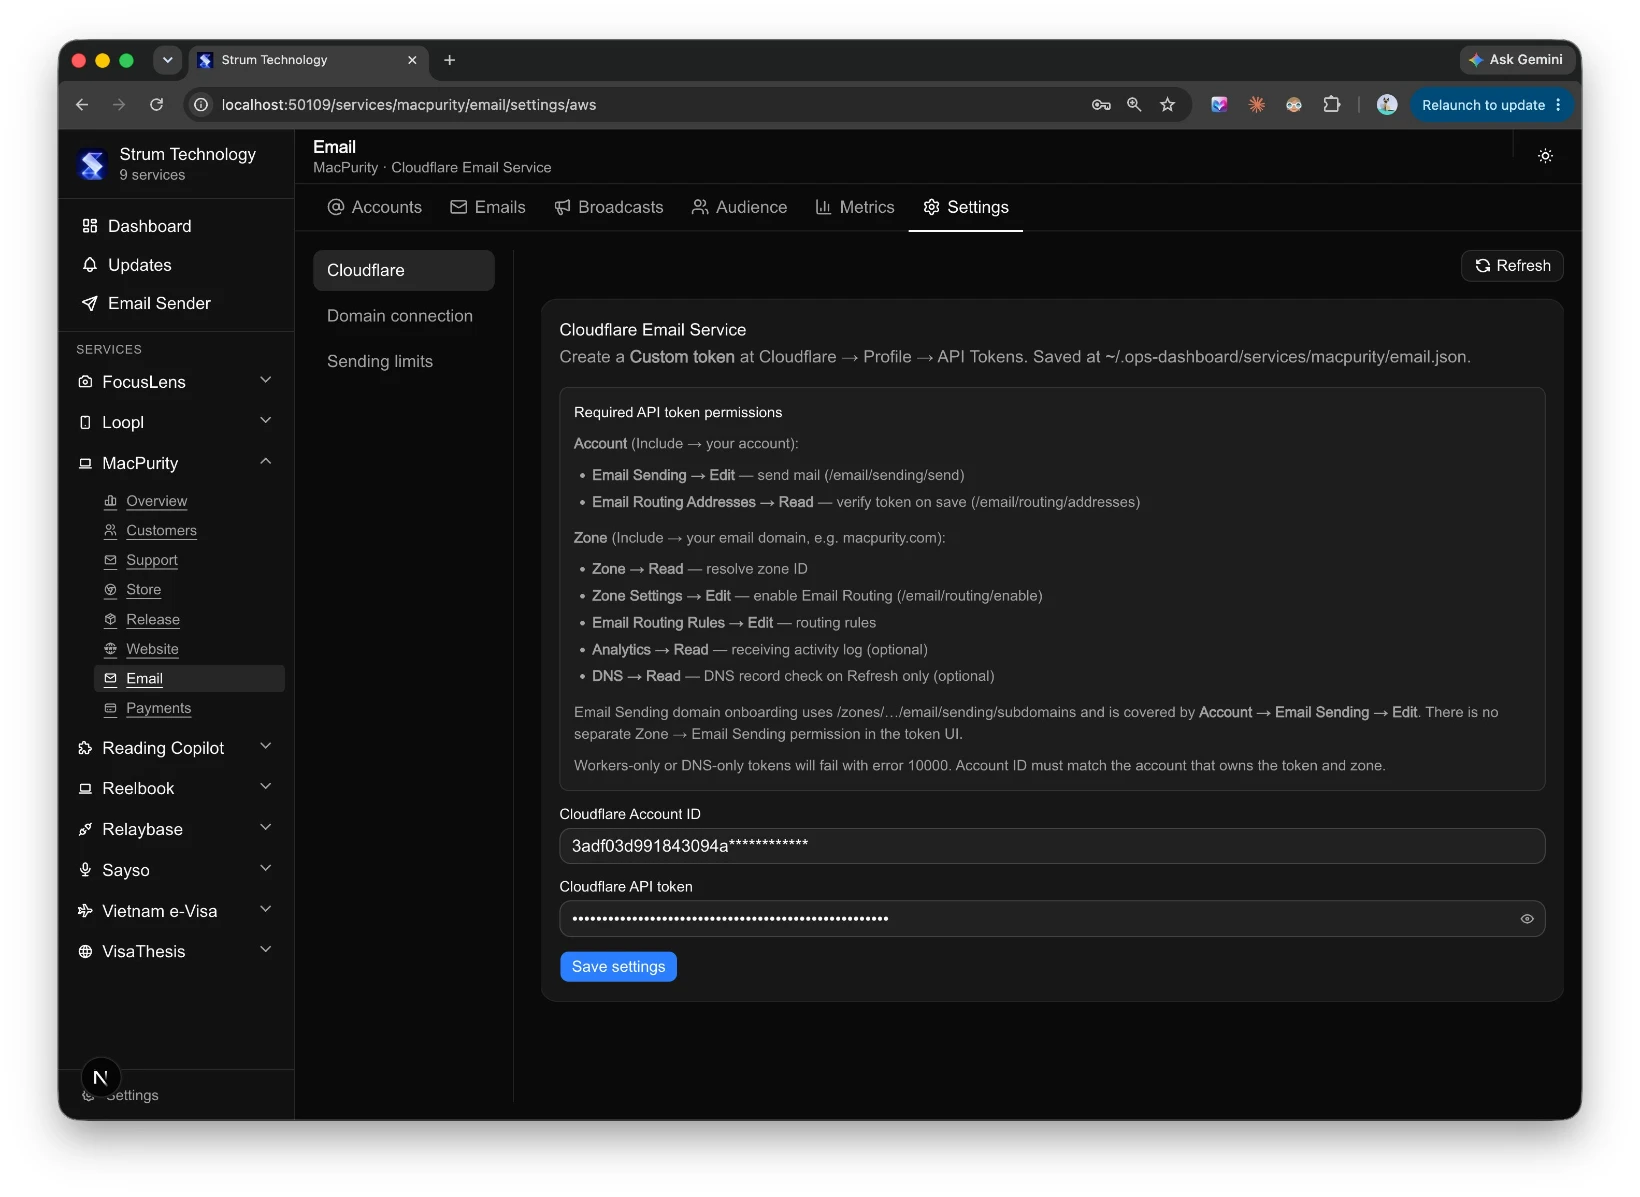This screenshot has height=1197, width=1640.
Task: Open MacPurity Payments page
Action: tap(189, 708)
